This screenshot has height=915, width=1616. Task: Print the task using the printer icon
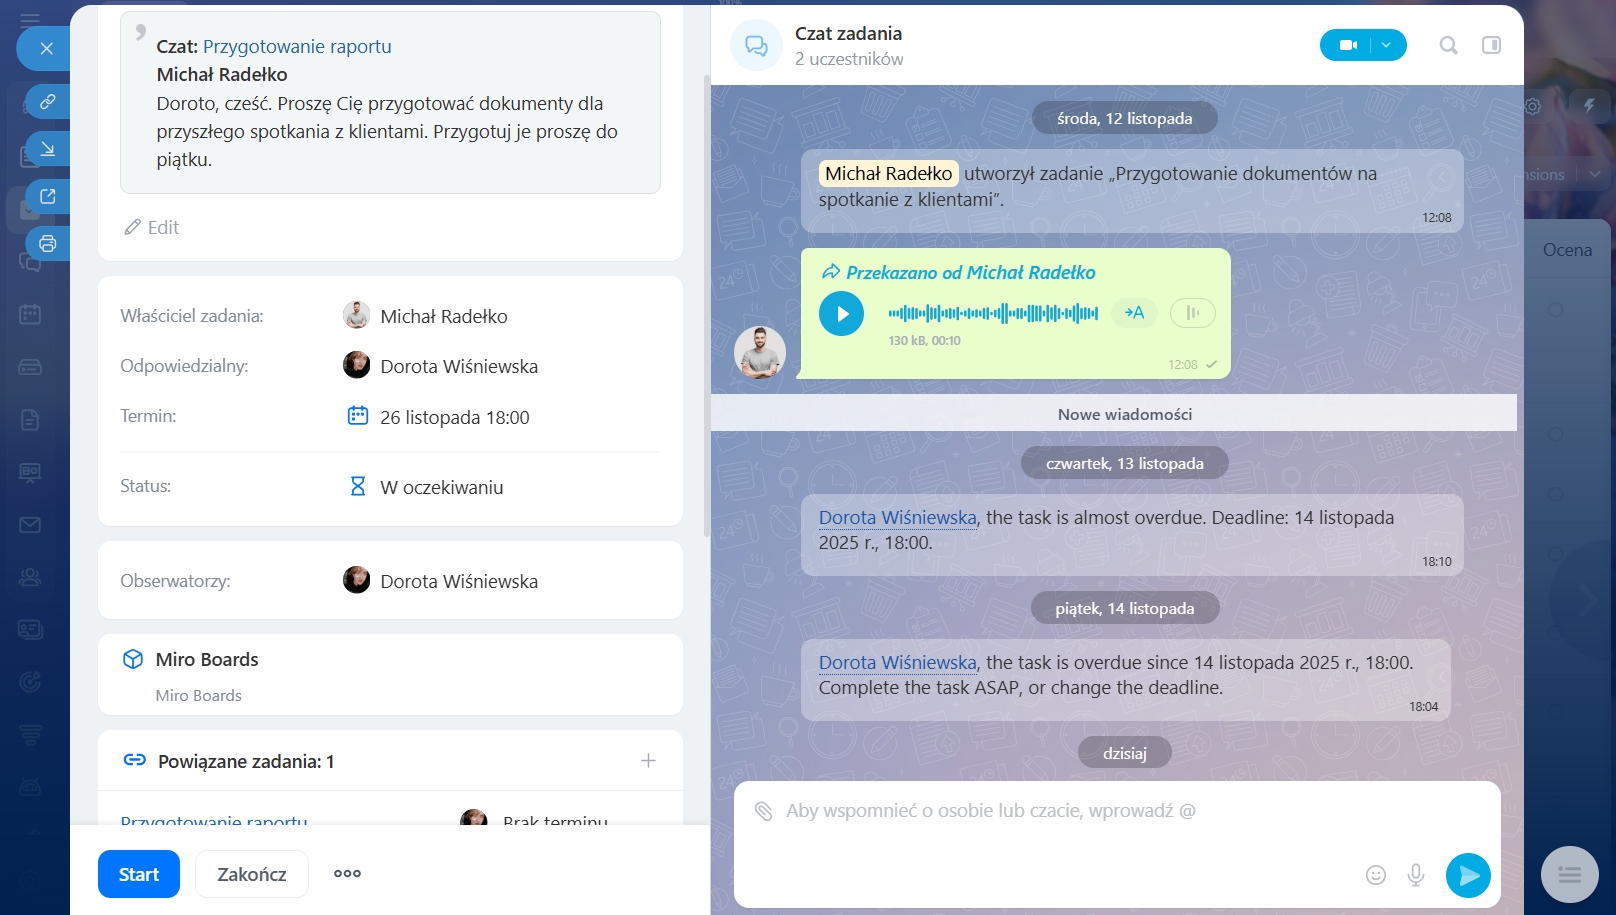(x=47, y=244)
